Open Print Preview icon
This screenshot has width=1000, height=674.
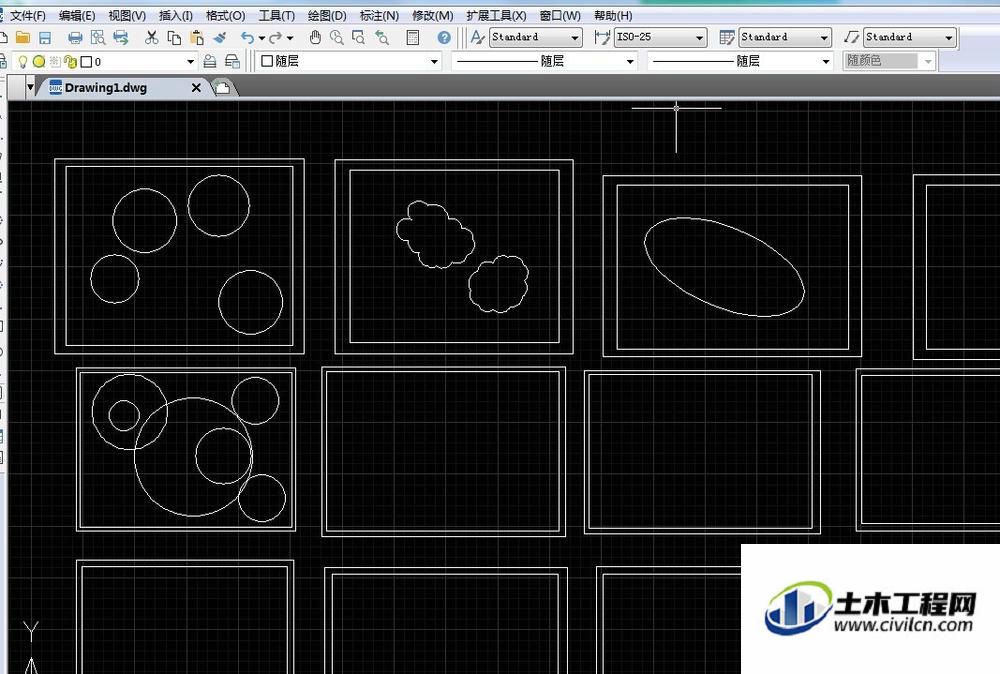pyautogui.click(x=98, y=38)
